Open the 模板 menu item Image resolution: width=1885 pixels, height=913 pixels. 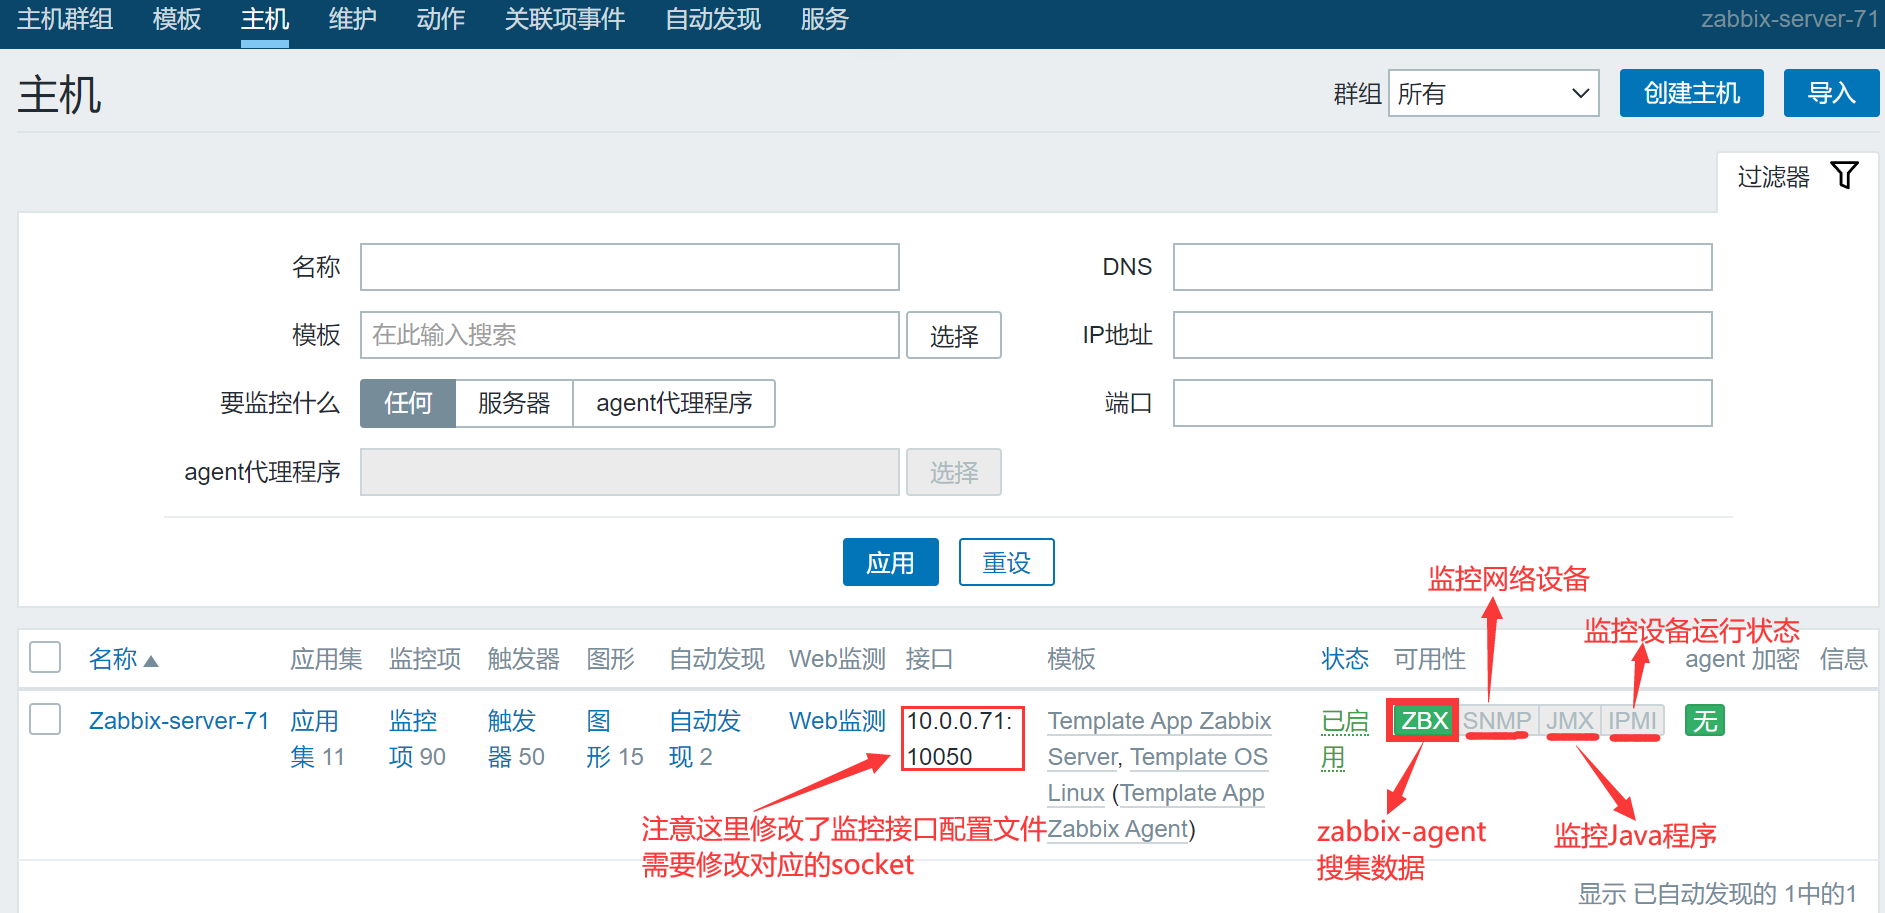coord(177,19)
